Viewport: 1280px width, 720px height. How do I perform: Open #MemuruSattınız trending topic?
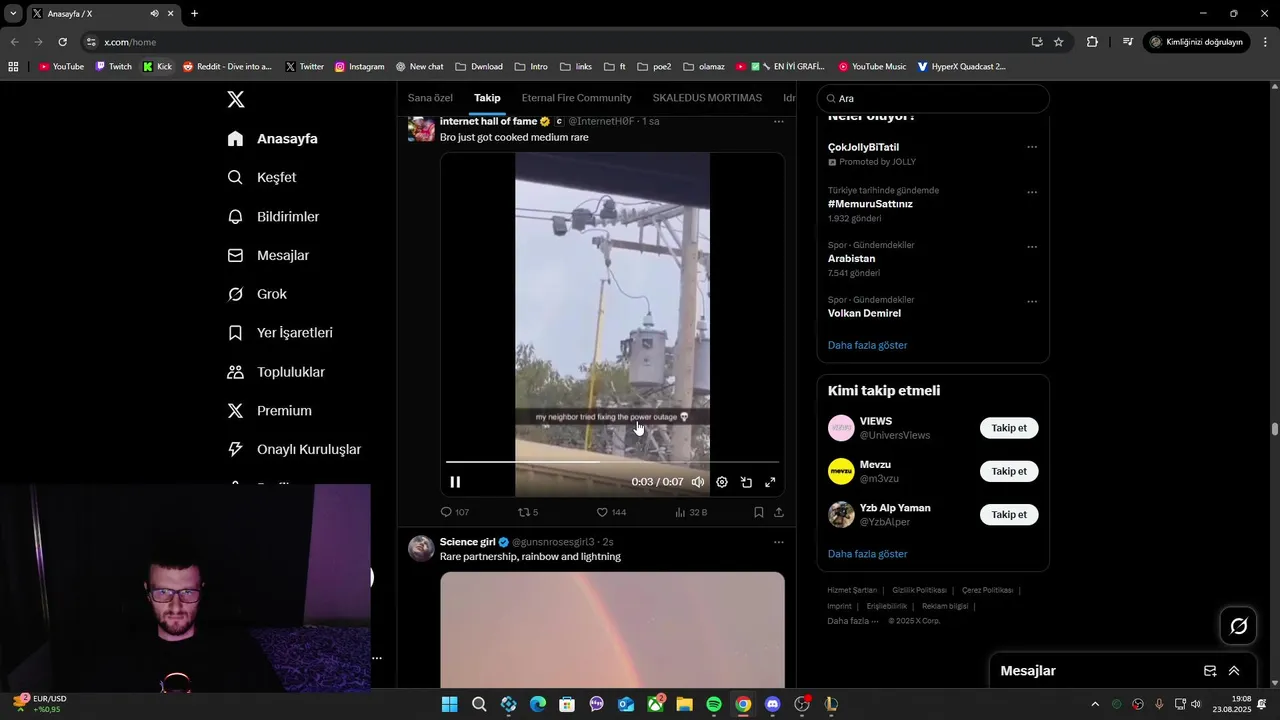(x=870, y=204)
